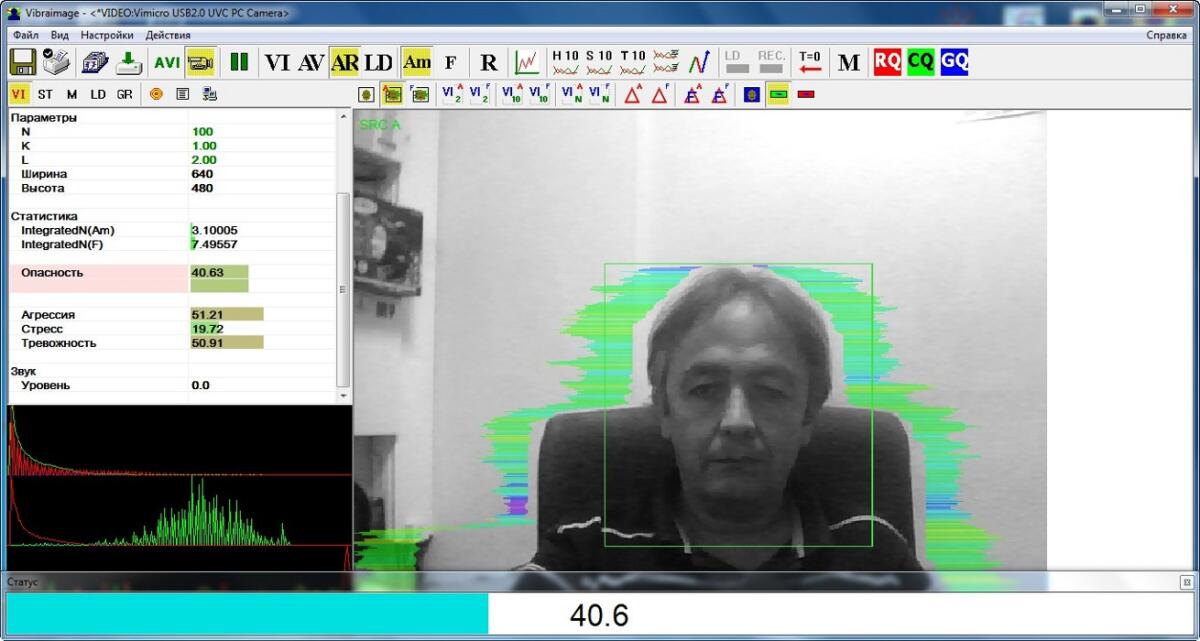
Task: Click the green CQ button
Action: coord(921,62)
